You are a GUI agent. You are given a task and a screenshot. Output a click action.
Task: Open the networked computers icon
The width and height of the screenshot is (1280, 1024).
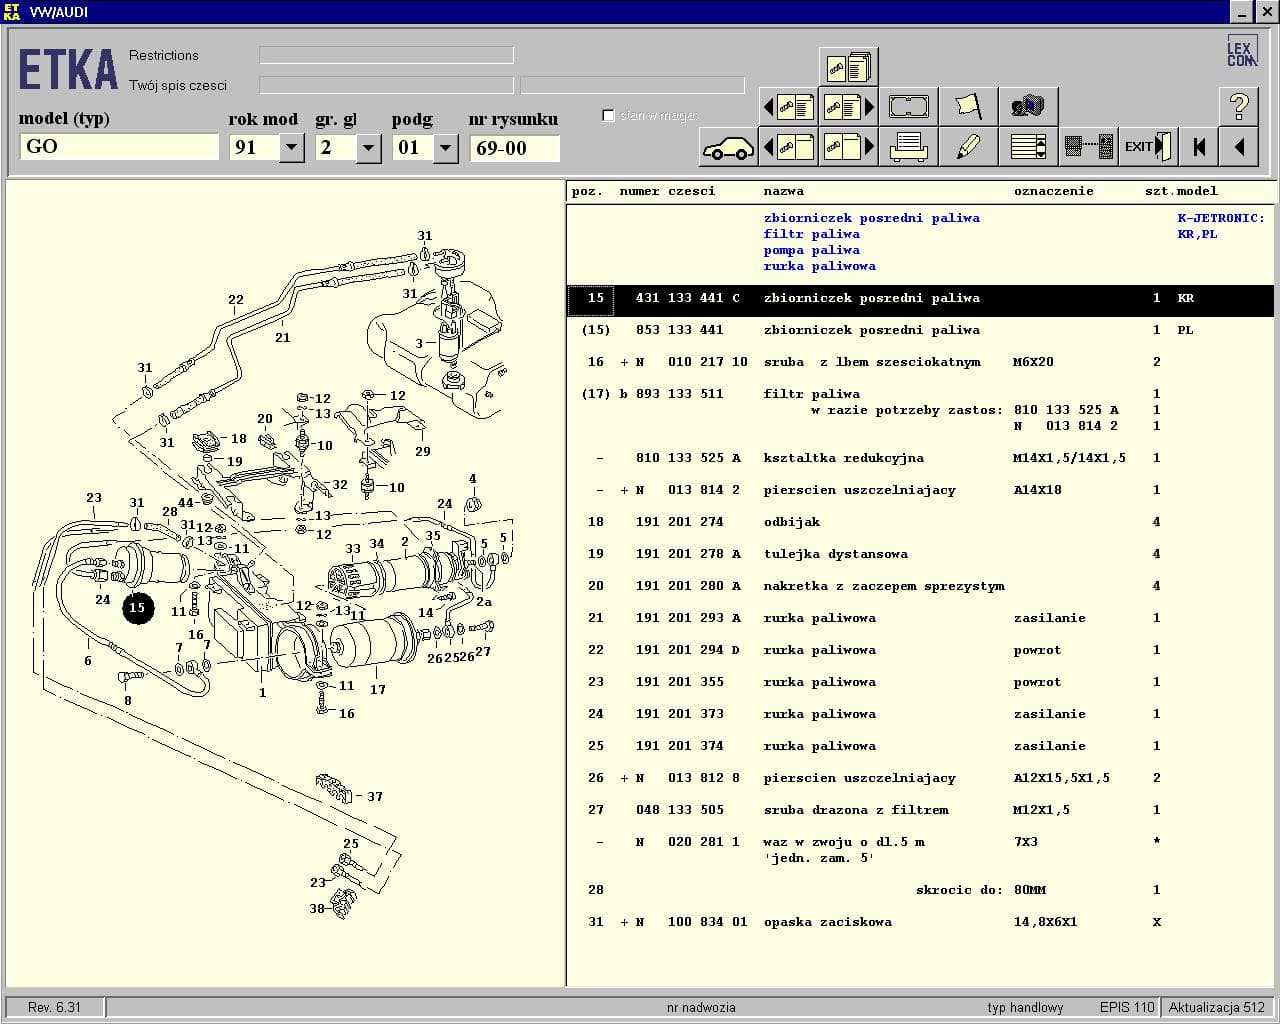[1027, 106]
